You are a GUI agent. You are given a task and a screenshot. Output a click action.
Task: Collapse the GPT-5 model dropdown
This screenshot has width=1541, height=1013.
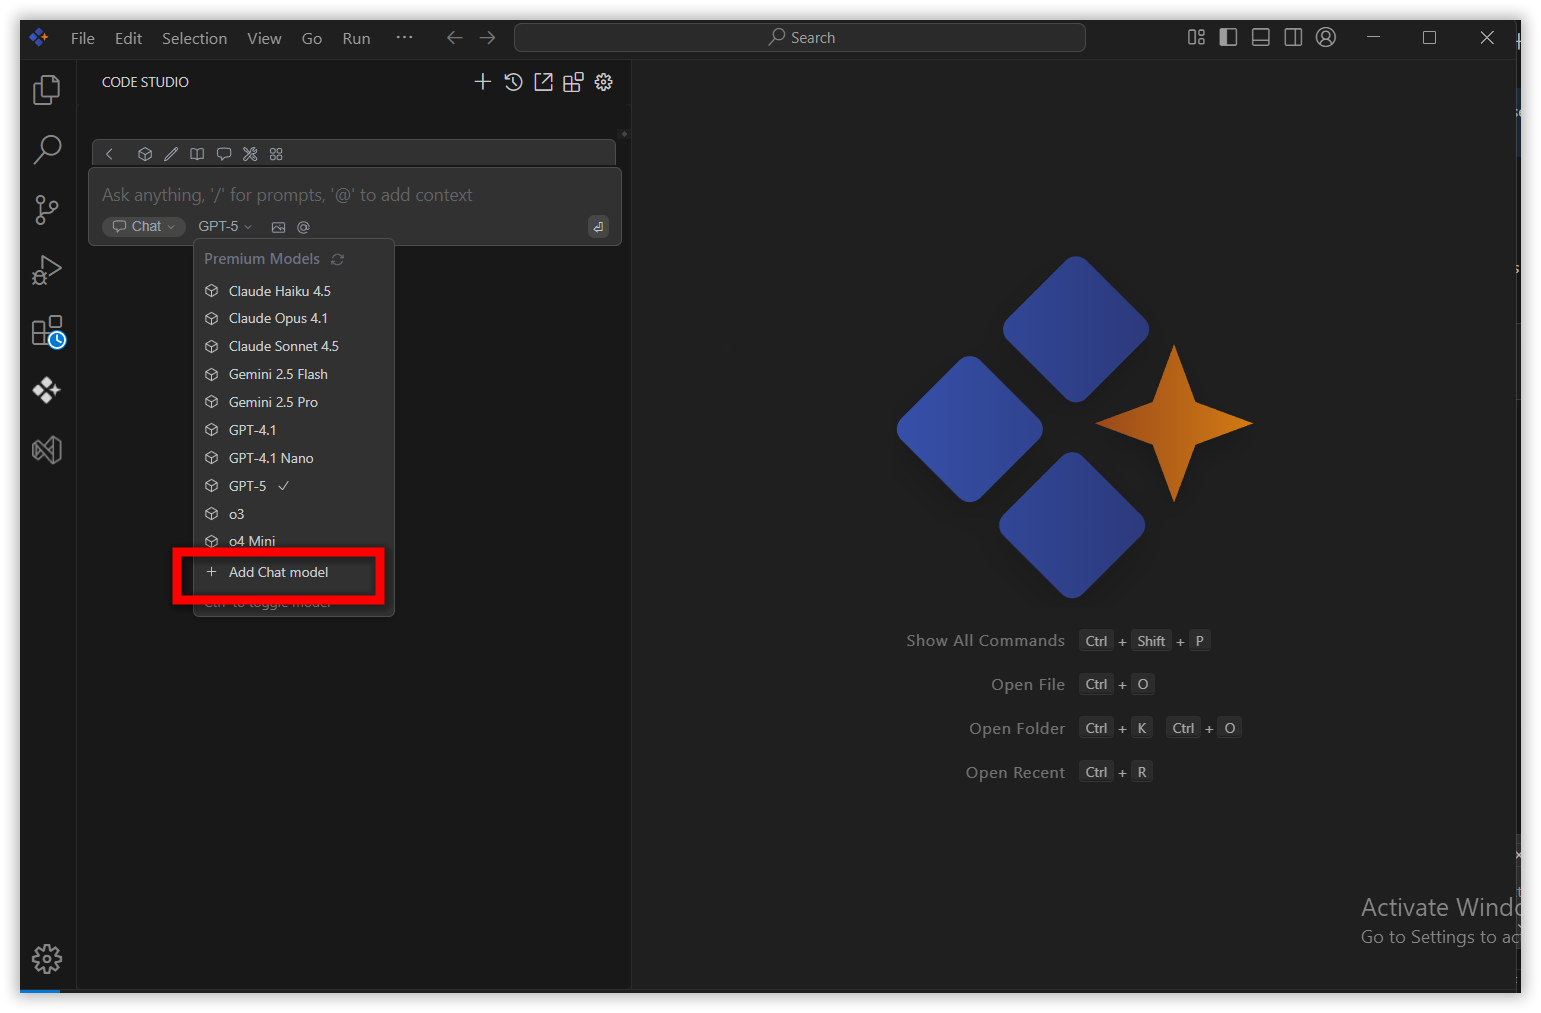[225, 227]
